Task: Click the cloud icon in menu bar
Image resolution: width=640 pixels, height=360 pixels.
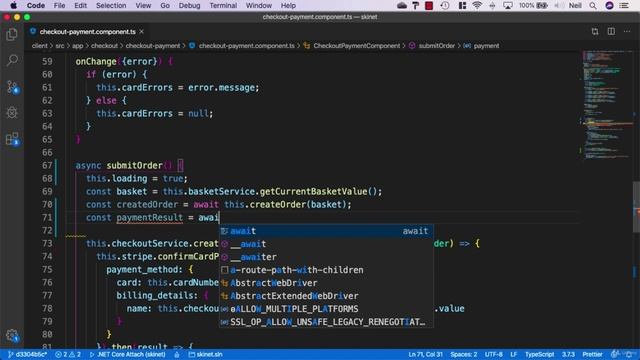Action: point(402,5)
